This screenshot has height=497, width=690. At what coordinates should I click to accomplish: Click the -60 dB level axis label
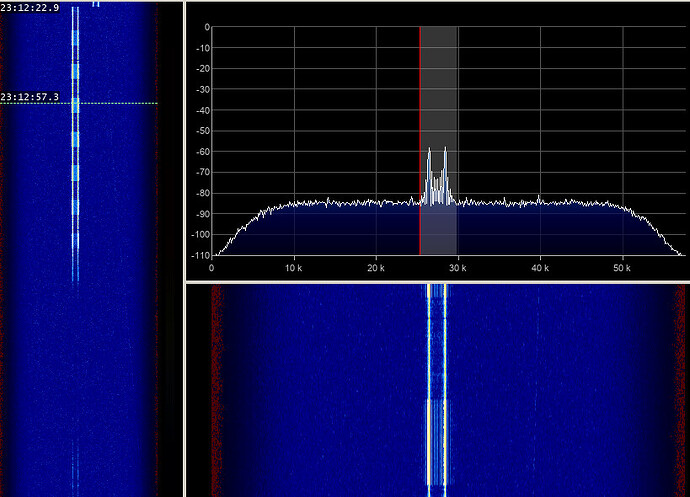coord(202,152)
